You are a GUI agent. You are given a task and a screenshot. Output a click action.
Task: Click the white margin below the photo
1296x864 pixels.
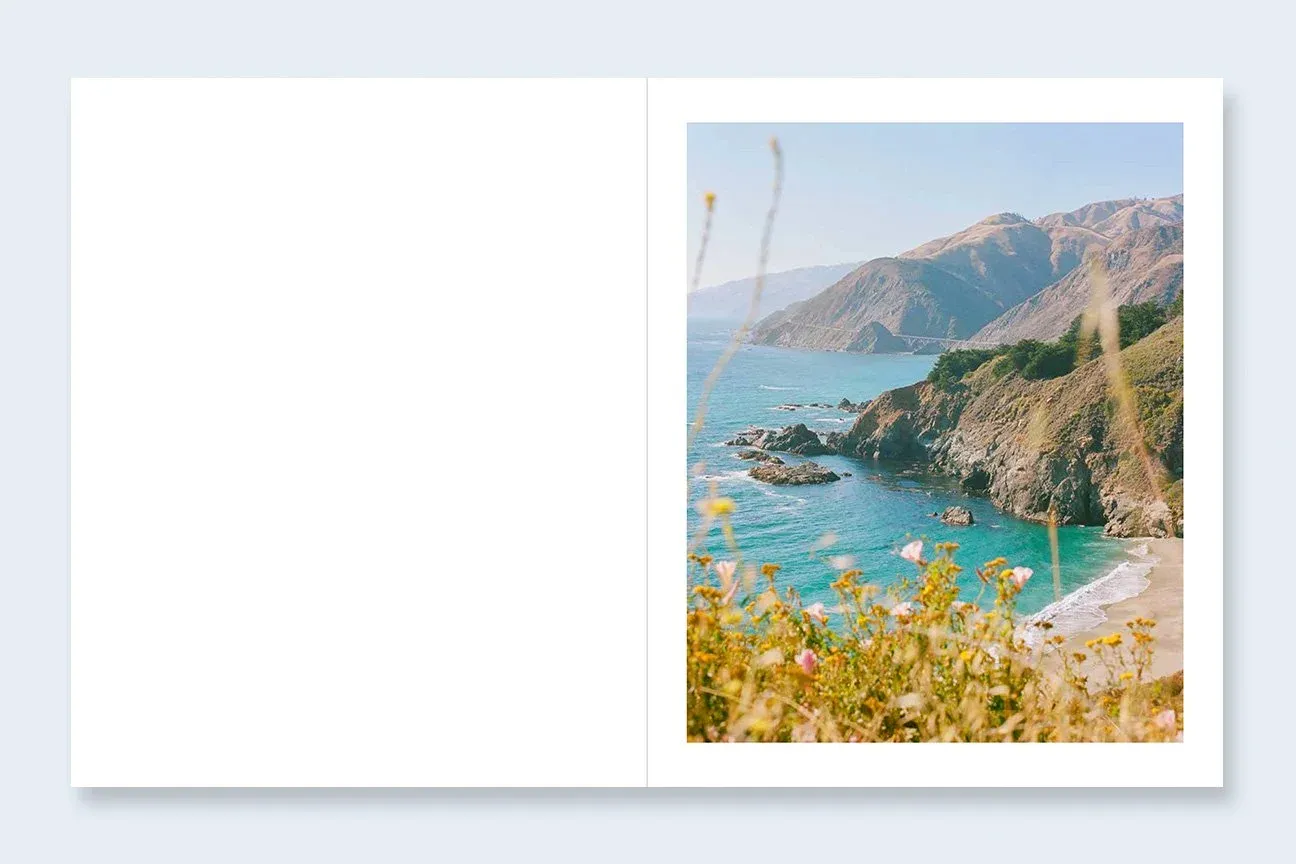click(x=935, y=764)
